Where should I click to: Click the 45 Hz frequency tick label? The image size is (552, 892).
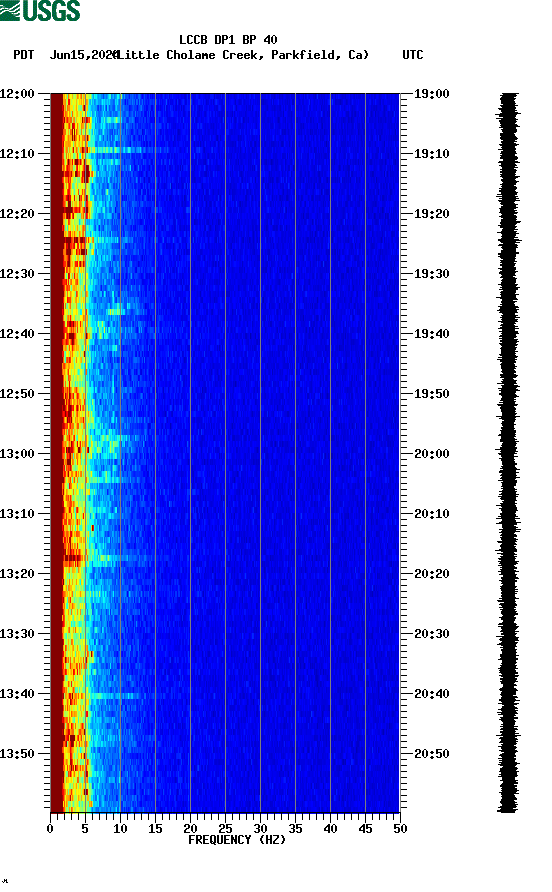tap(365, 829)
